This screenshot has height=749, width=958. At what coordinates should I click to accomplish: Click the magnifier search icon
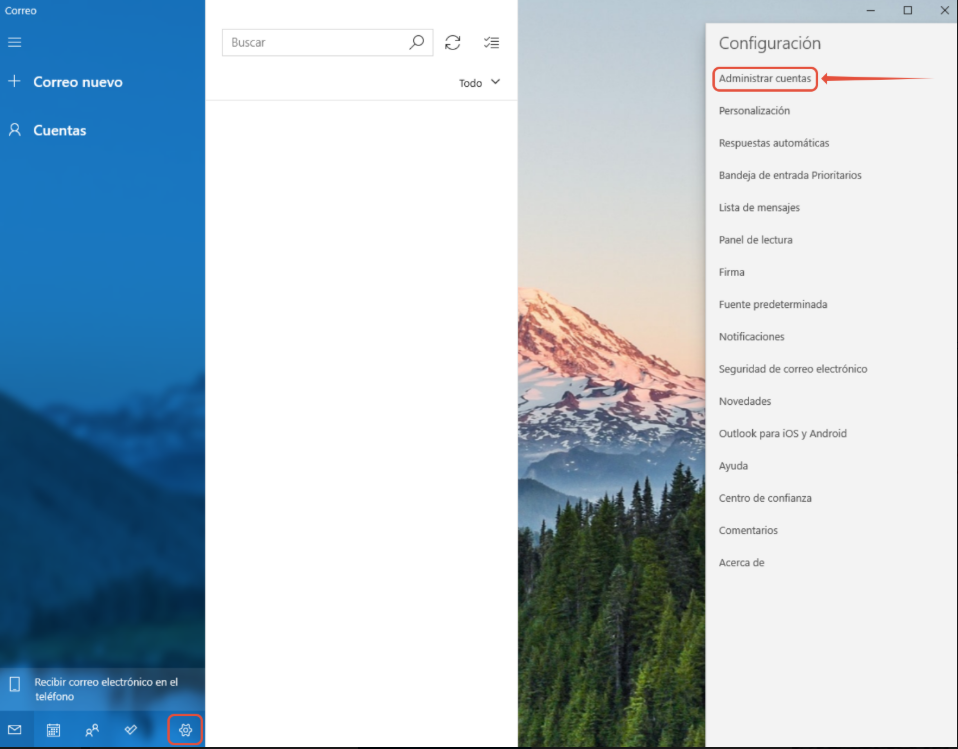tap(417, 42)
